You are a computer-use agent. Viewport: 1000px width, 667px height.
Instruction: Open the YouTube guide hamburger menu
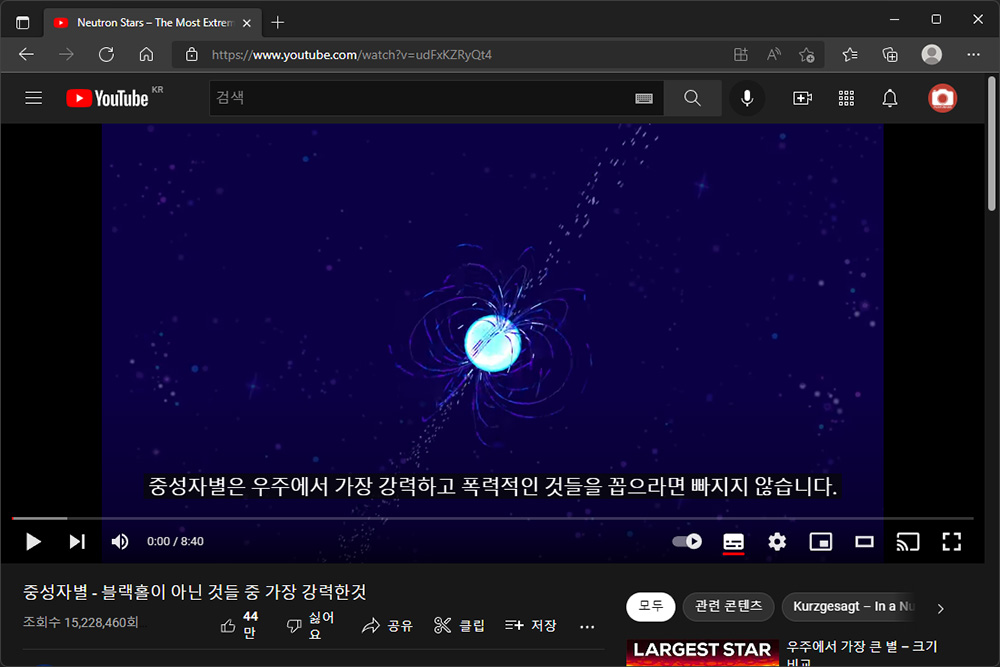[34, 98]
